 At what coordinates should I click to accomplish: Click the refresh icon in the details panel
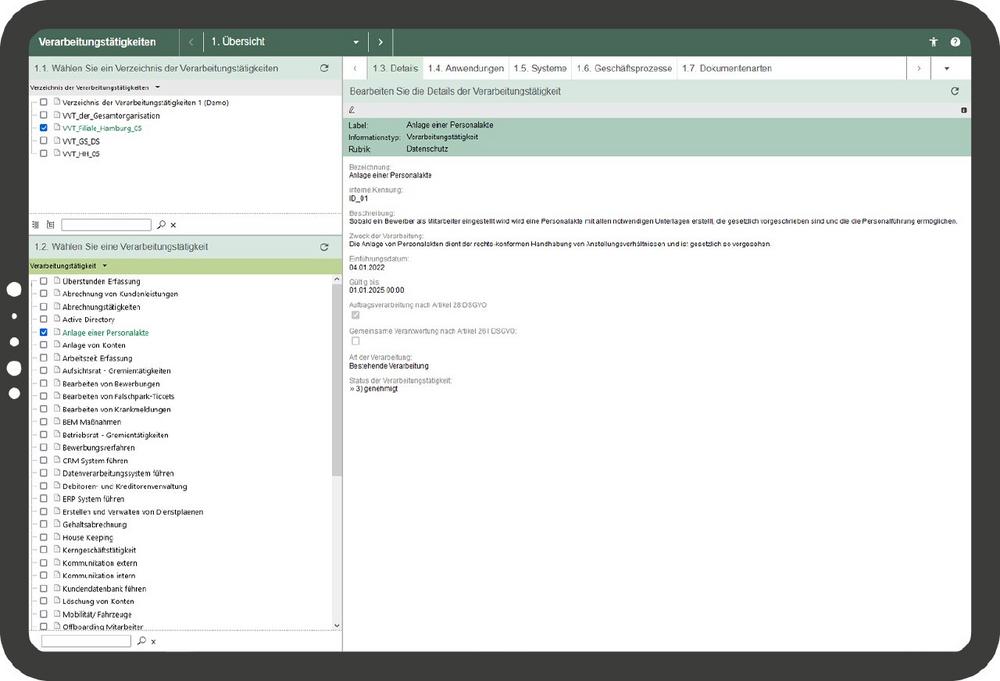(x=955, y=91)
